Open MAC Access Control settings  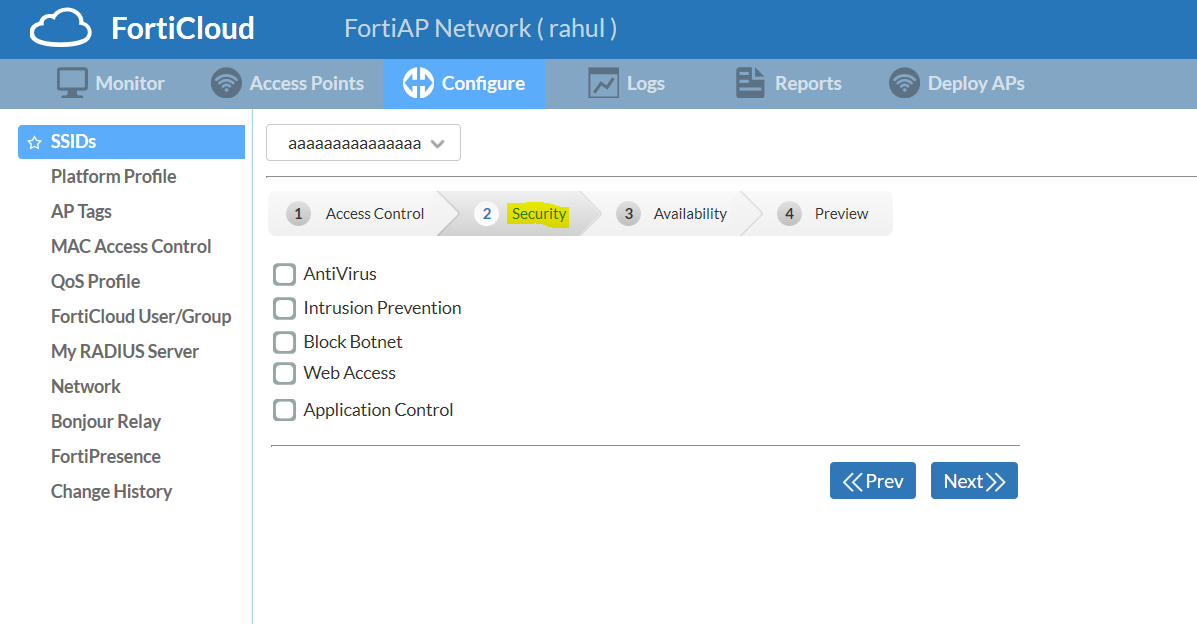pos(131,247)
